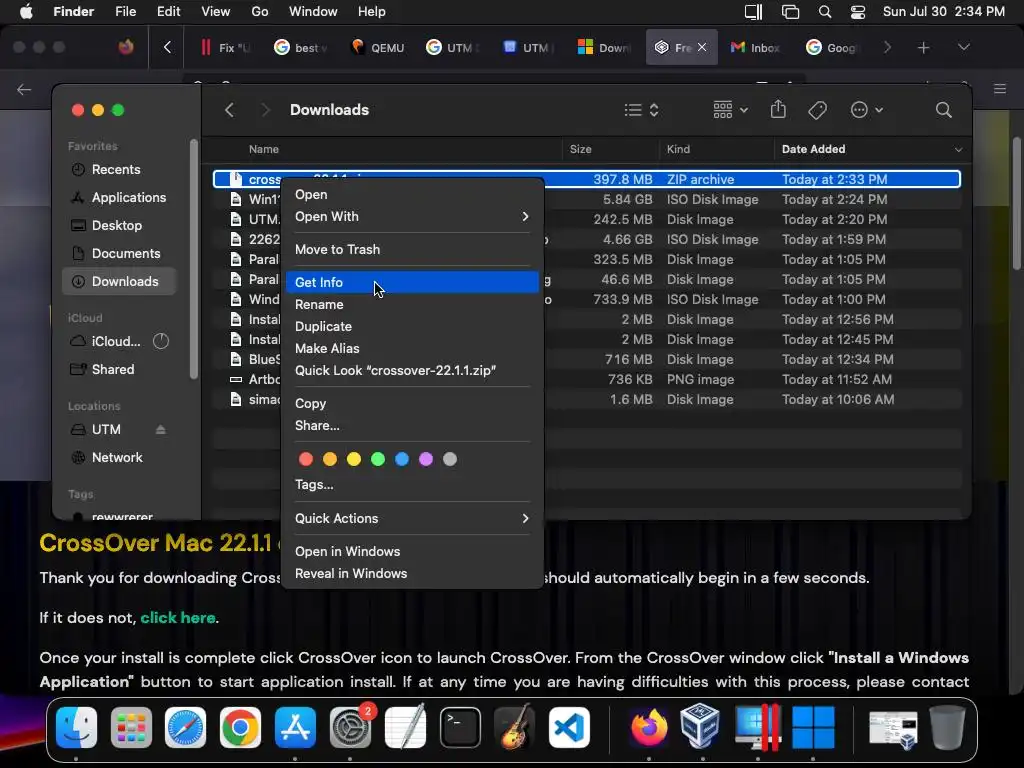Open Applications in Finder sidebar

(119, 197)
